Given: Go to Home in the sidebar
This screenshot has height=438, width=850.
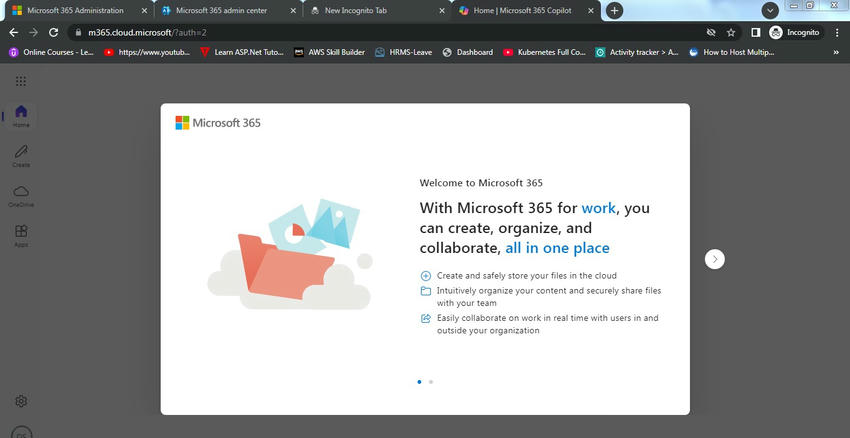Looking at the screenshot, I should (21, 116).
